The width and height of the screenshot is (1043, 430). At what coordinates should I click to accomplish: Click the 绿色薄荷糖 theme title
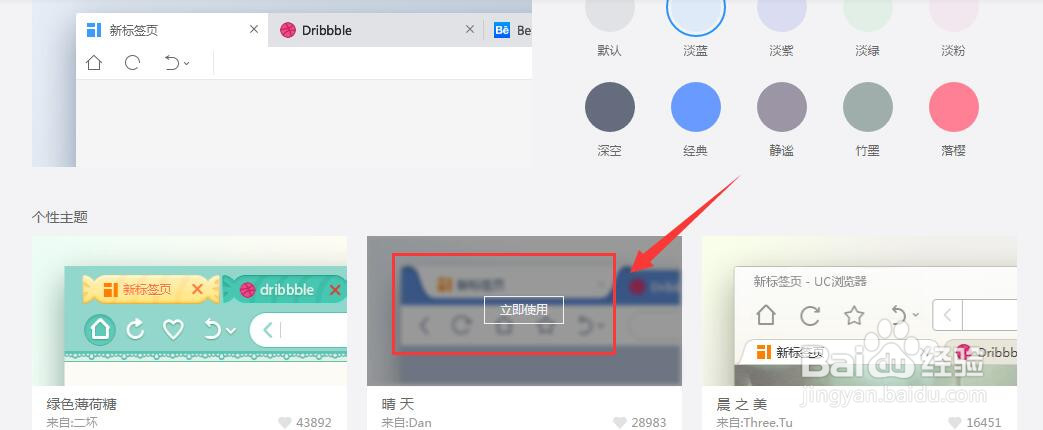pos(82,404)
